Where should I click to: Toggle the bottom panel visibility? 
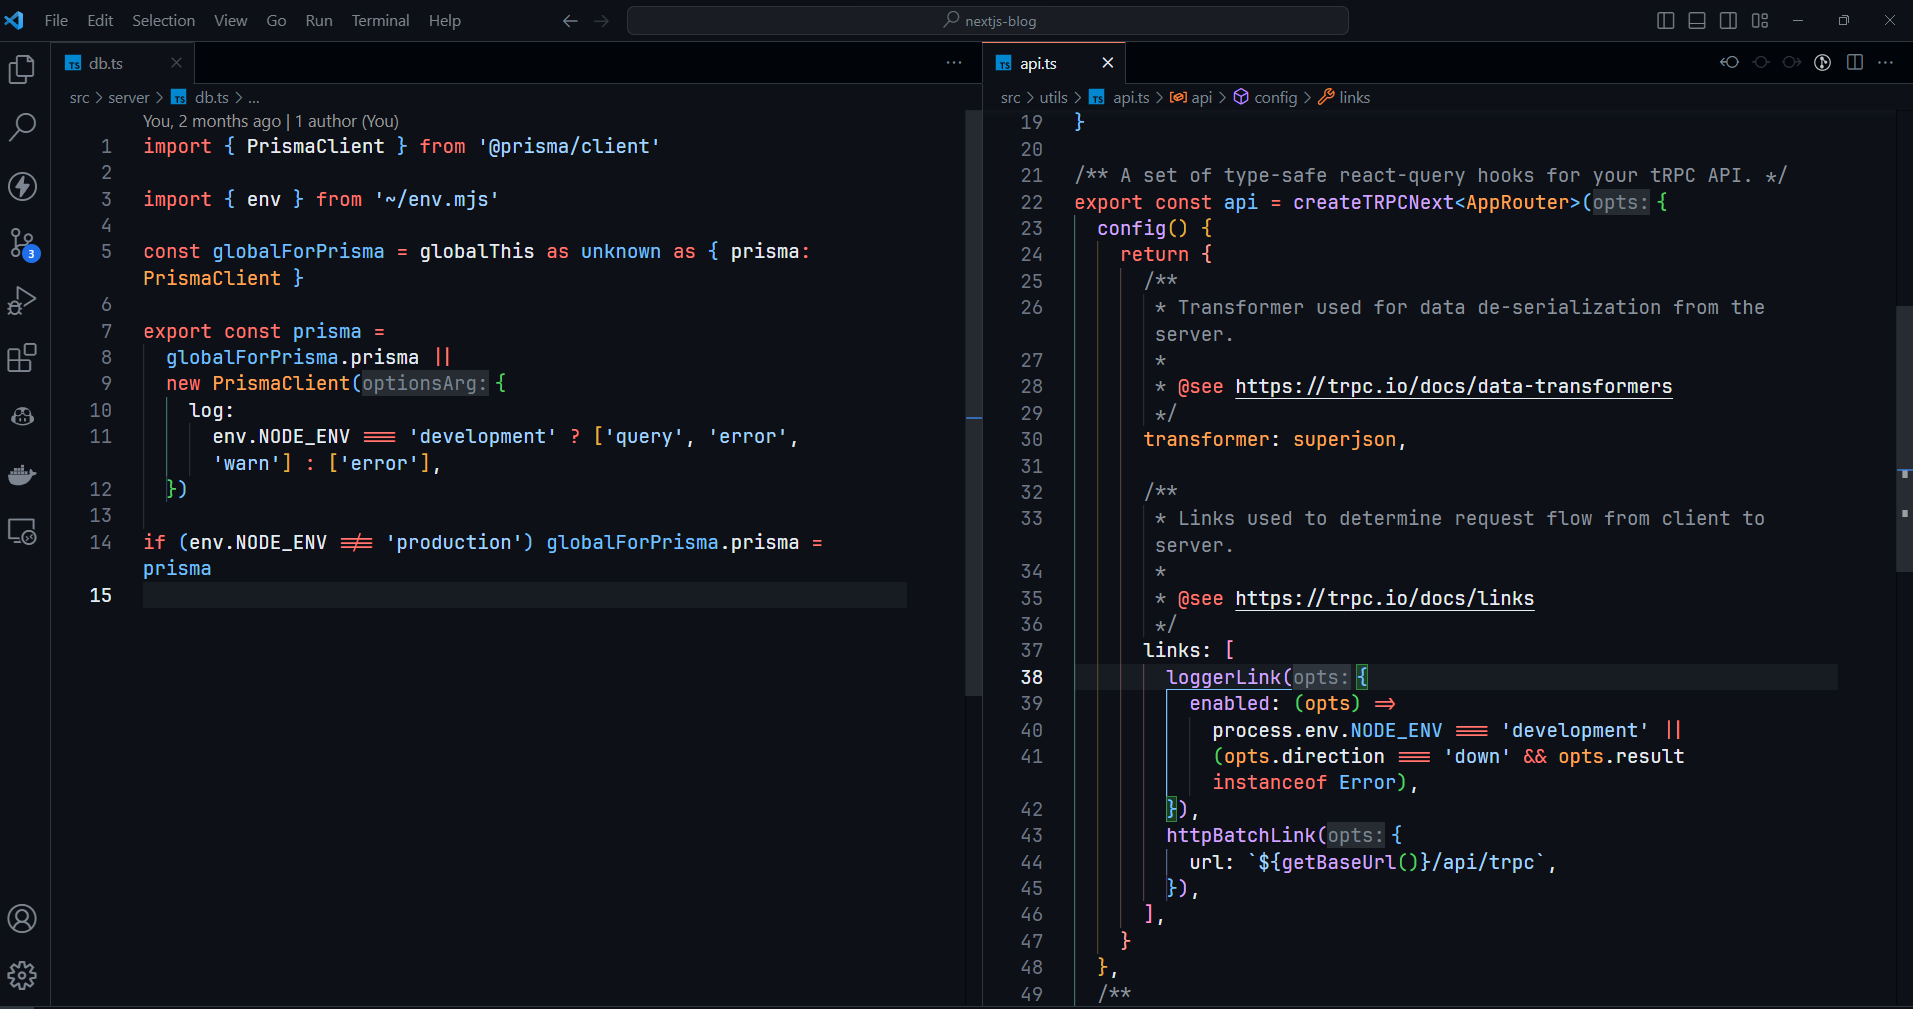(x=1697, y=21)
